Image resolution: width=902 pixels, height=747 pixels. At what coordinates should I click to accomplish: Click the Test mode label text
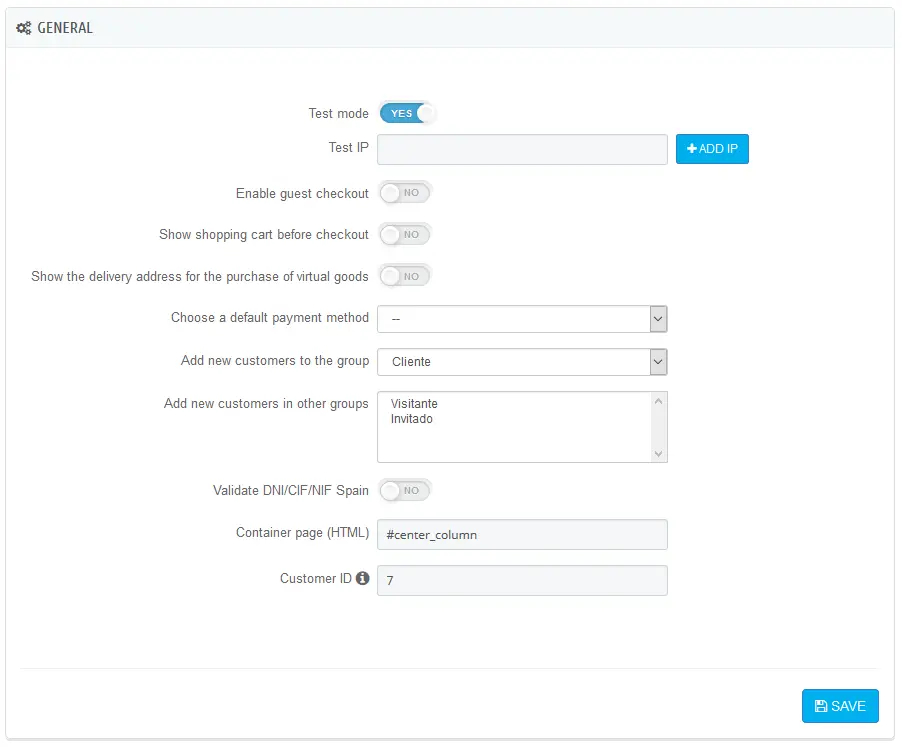[x=338, y=114]
